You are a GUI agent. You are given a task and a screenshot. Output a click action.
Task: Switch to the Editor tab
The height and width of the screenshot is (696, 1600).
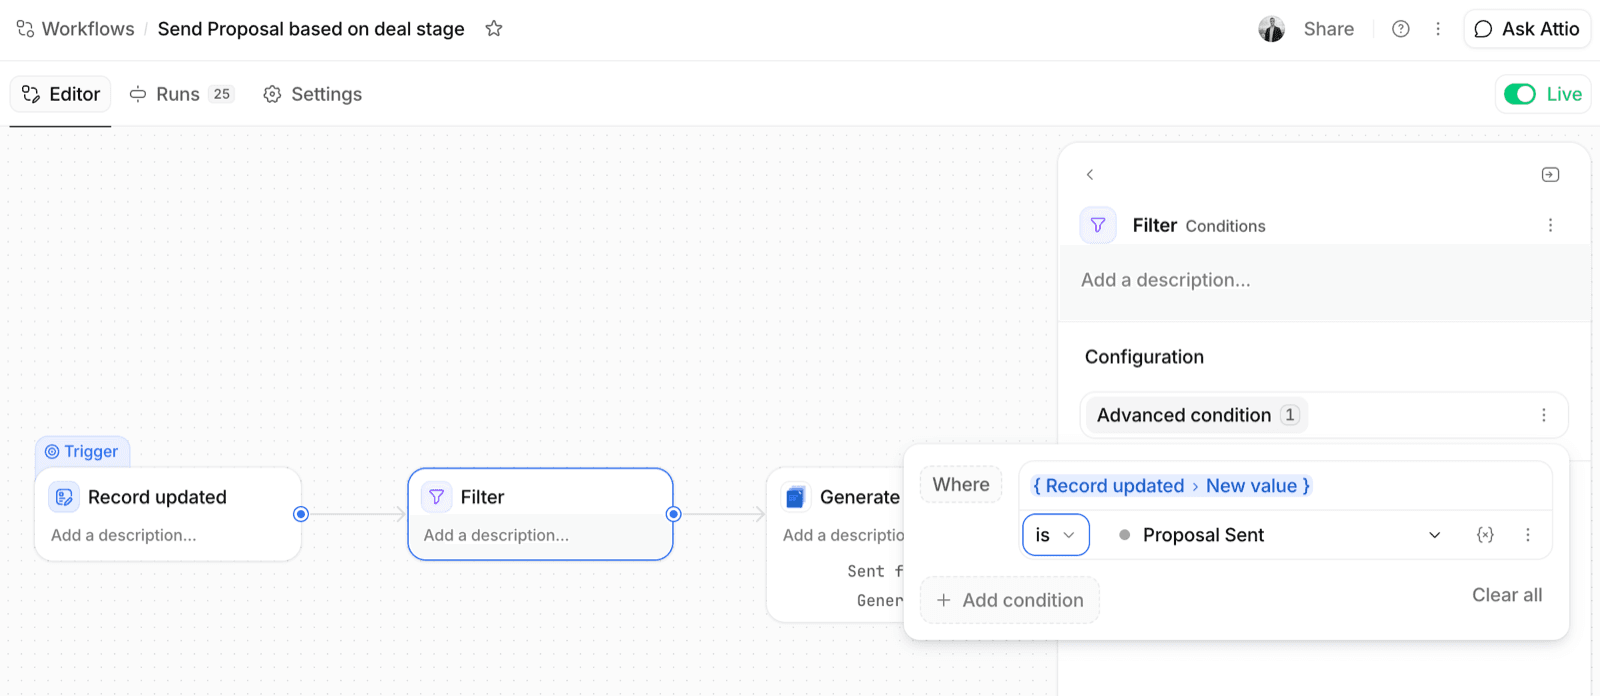click(x=60, y=94)
